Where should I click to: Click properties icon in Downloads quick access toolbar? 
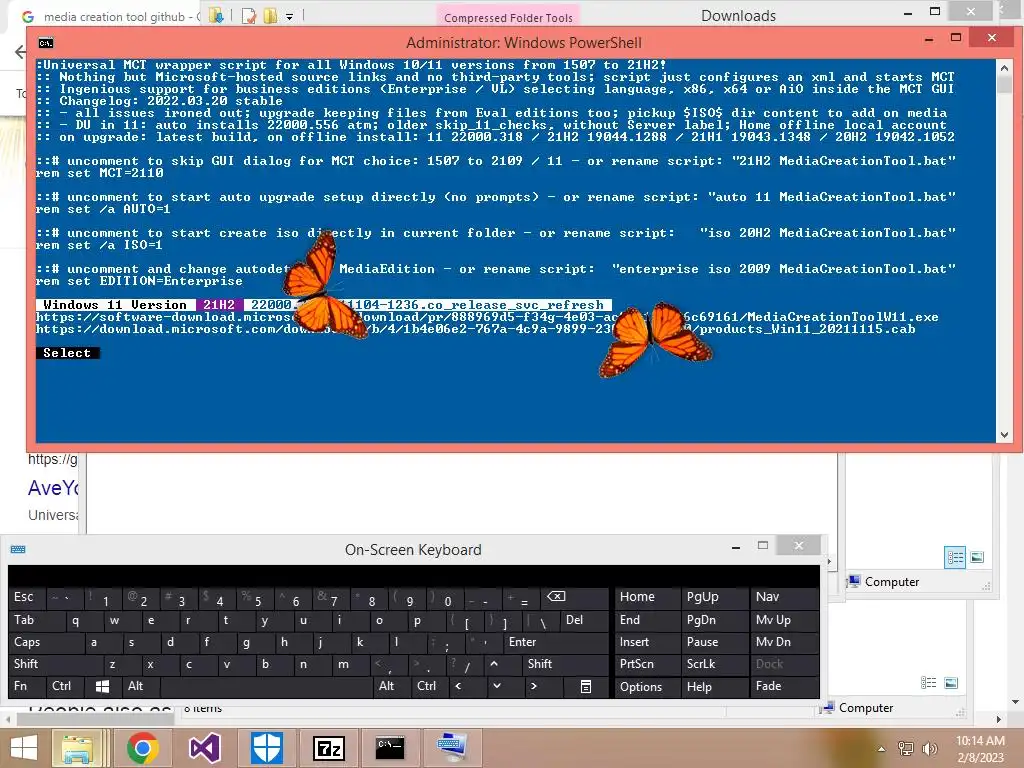tap(249, 16)
